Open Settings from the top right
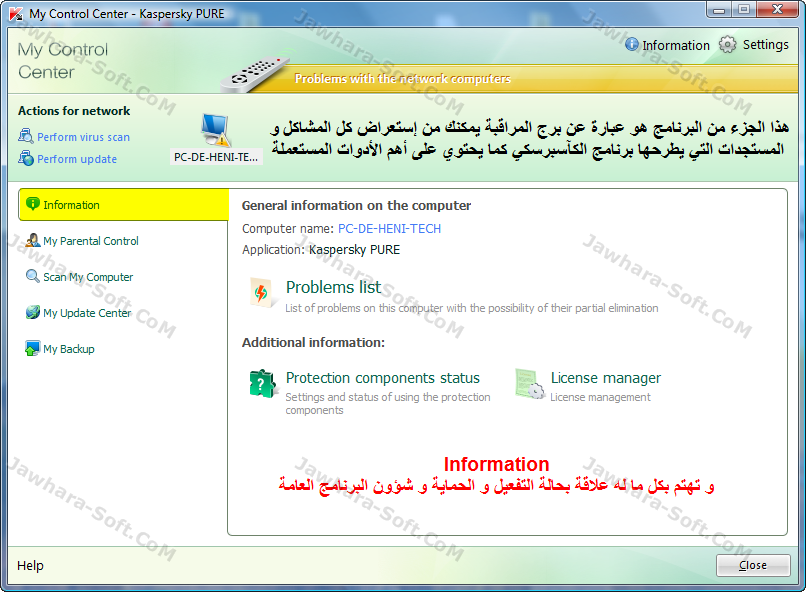Screen dimensions: 806x592 (x=765, y=45)
